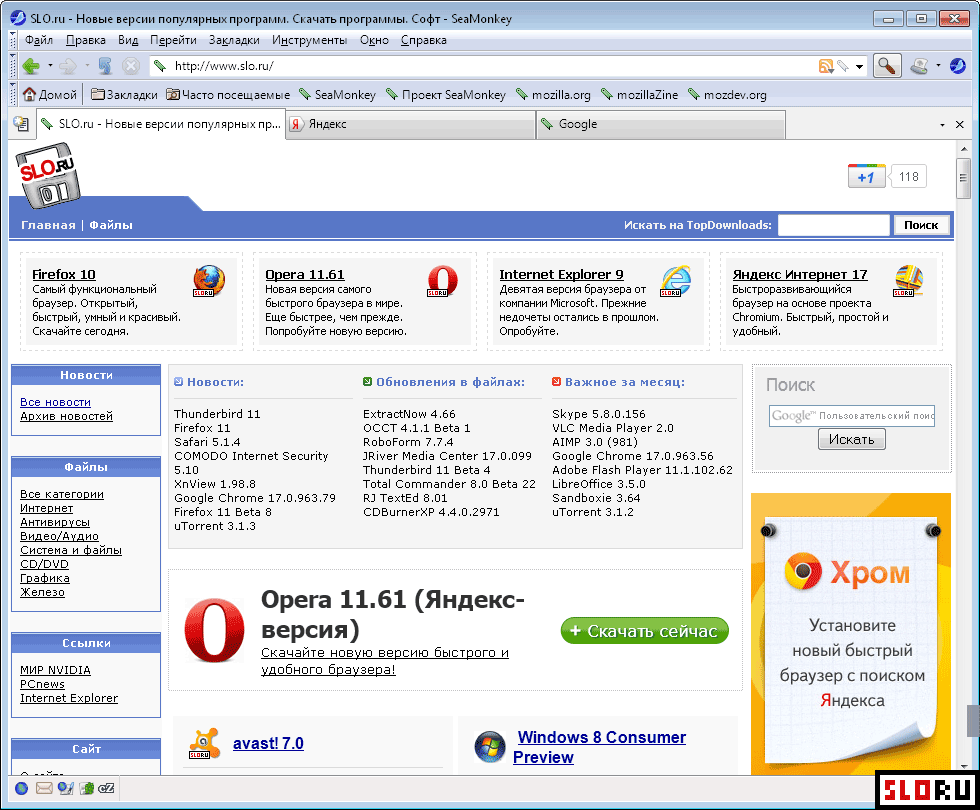Viewport: 980px width, 810px height.
Task: Open the Домой home bookmark
Action: point(50,94)
